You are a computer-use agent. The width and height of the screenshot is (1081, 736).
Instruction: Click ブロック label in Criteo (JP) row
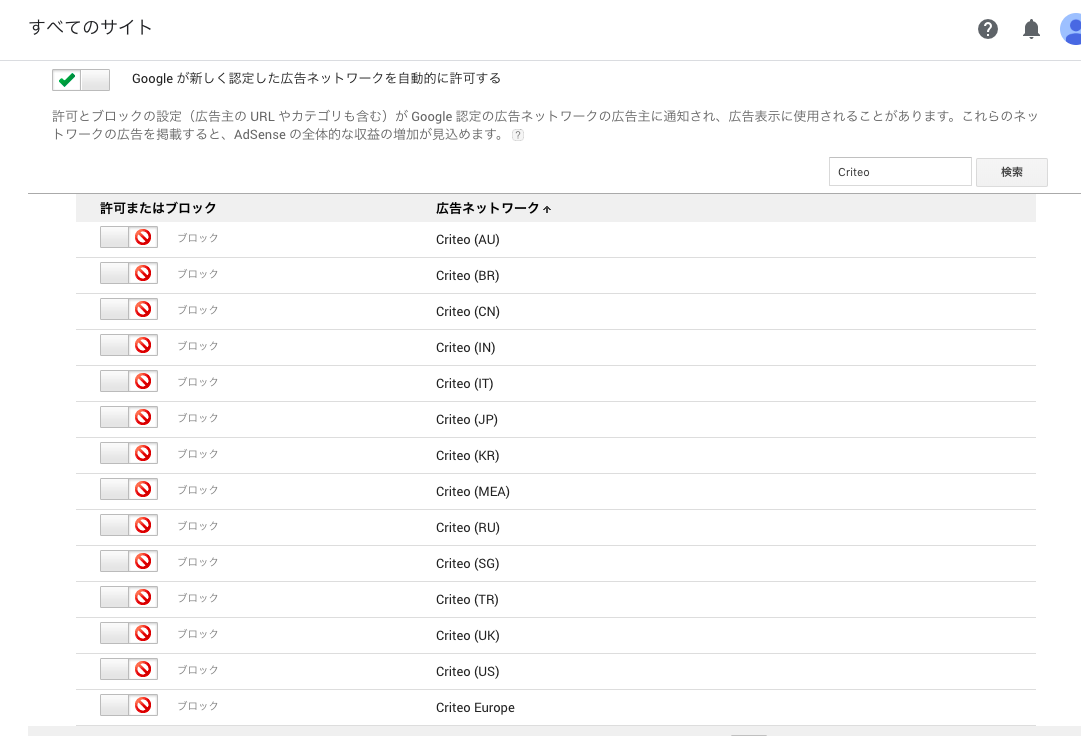(198, 418)
